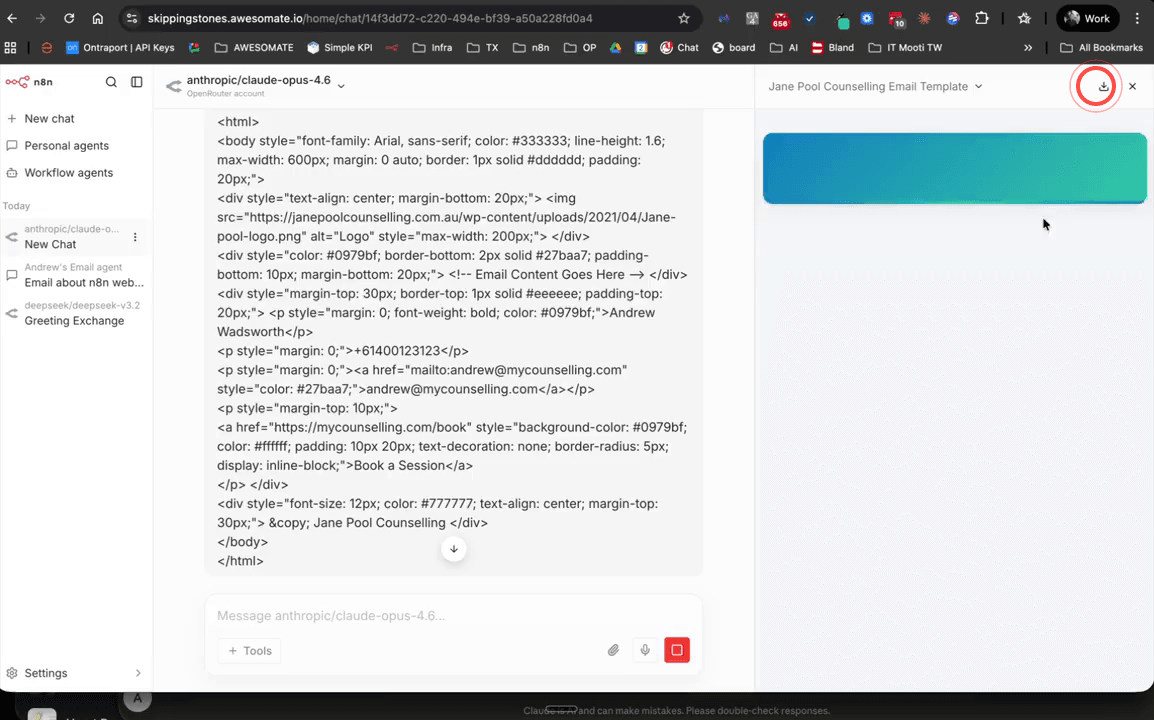Screen dimensions: 1154x720
Task: Jump to bottom with the scroll-down arrow
Action: click(454, 549)
